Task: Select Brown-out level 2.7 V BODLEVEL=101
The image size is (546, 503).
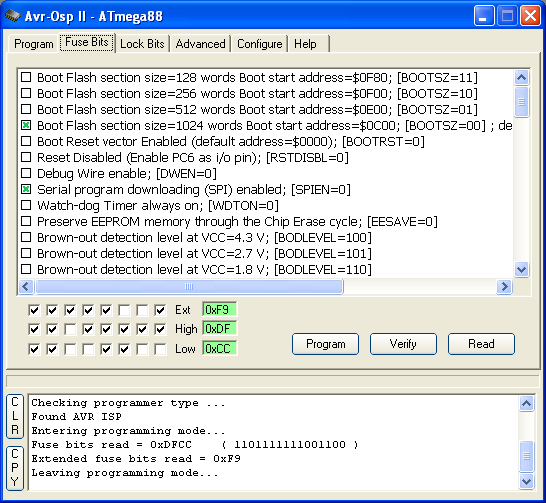Action: pyautogui.click(x=26, y=253)
